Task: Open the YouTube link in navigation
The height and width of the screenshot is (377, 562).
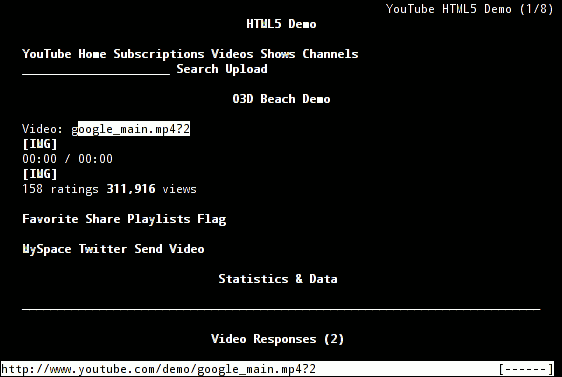Action: coord(47,54)
